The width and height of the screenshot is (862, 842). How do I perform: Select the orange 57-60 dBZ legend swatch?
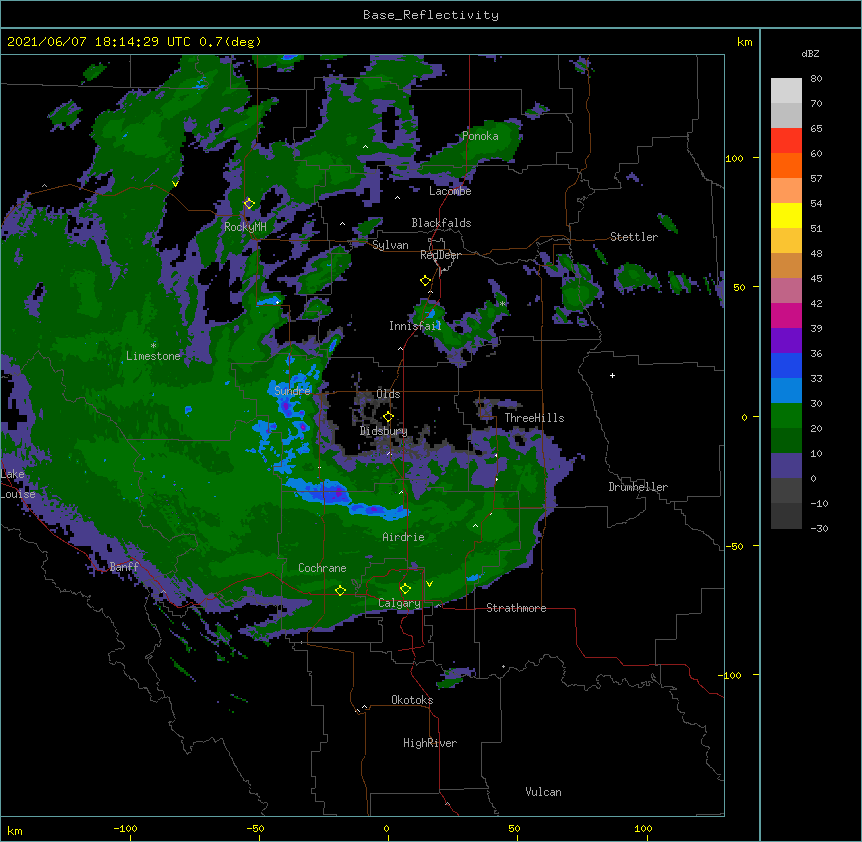point(786,165)
